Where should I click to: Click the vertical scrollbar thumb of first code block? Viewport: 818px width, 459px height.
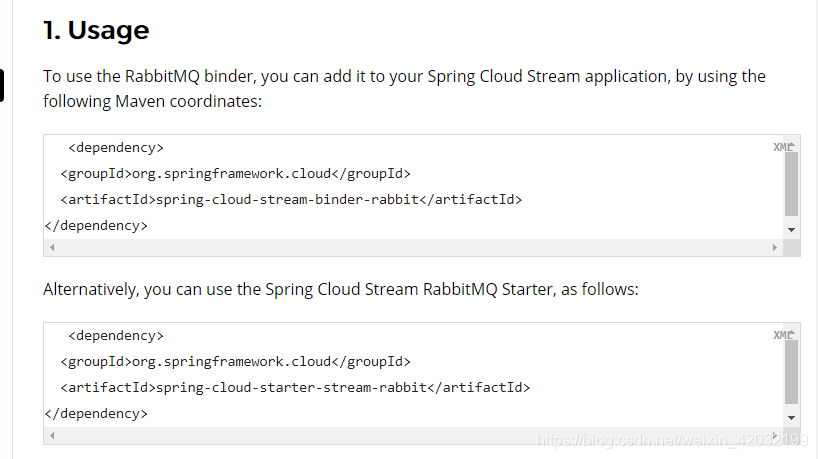791,184
